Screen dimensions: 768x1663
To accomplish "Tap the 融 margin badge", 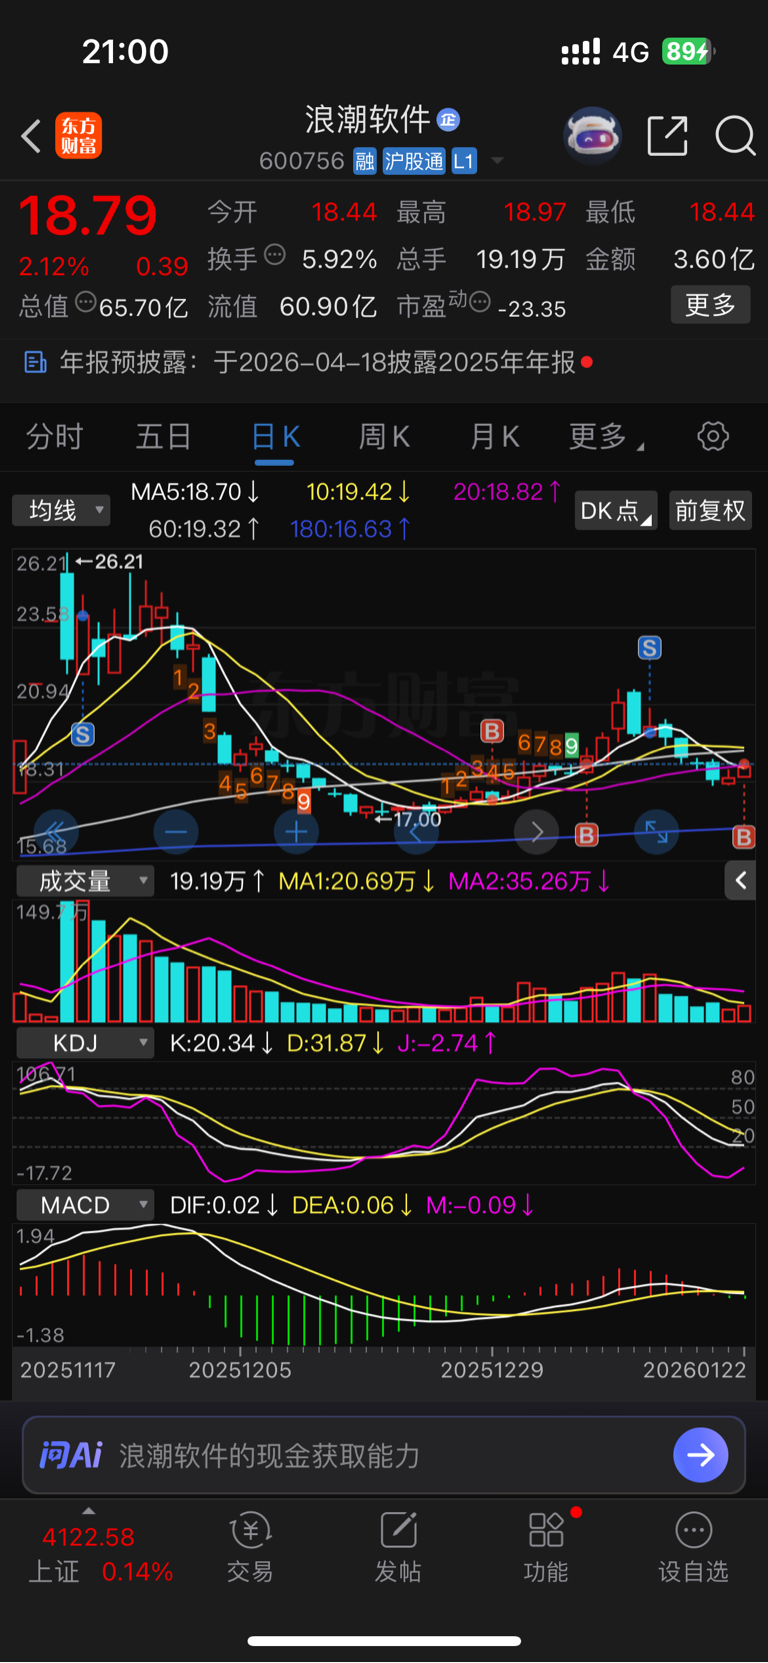I will click(365, 161).
